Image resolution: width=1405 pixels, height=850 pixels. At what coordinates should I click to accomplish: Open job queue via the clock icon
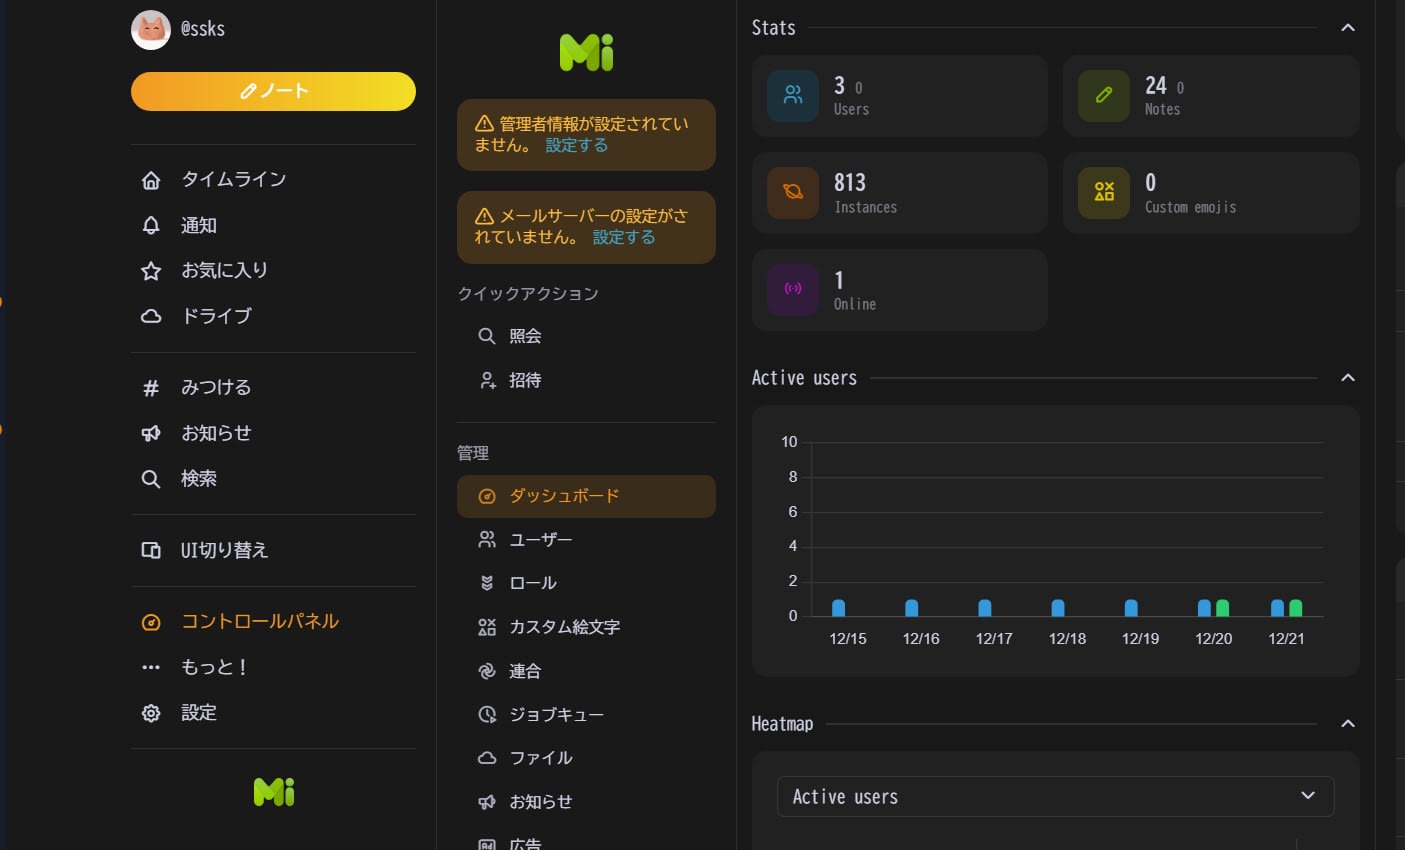[x=487, y=714]
